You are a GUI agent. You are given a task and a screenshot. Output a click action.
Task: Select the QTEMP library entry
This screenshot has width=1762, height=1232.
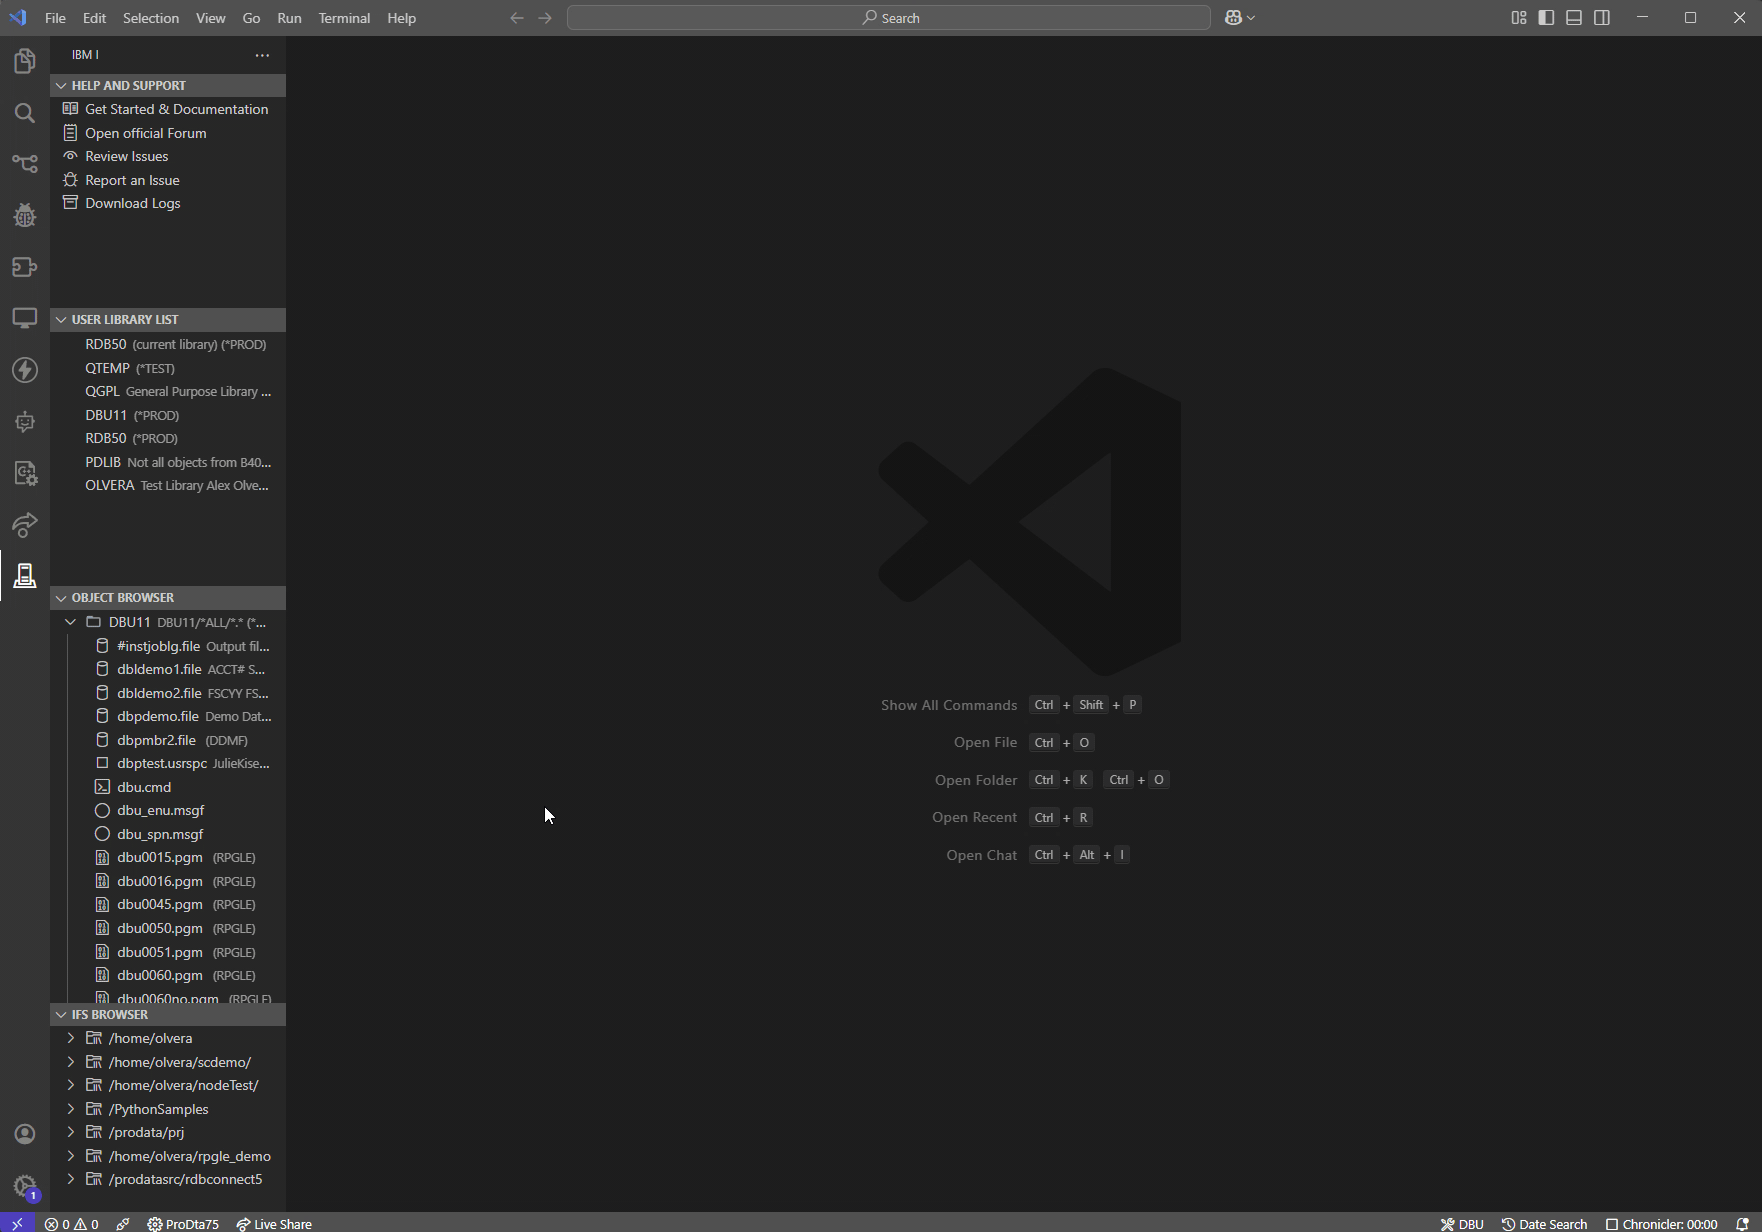click(168, 368)
